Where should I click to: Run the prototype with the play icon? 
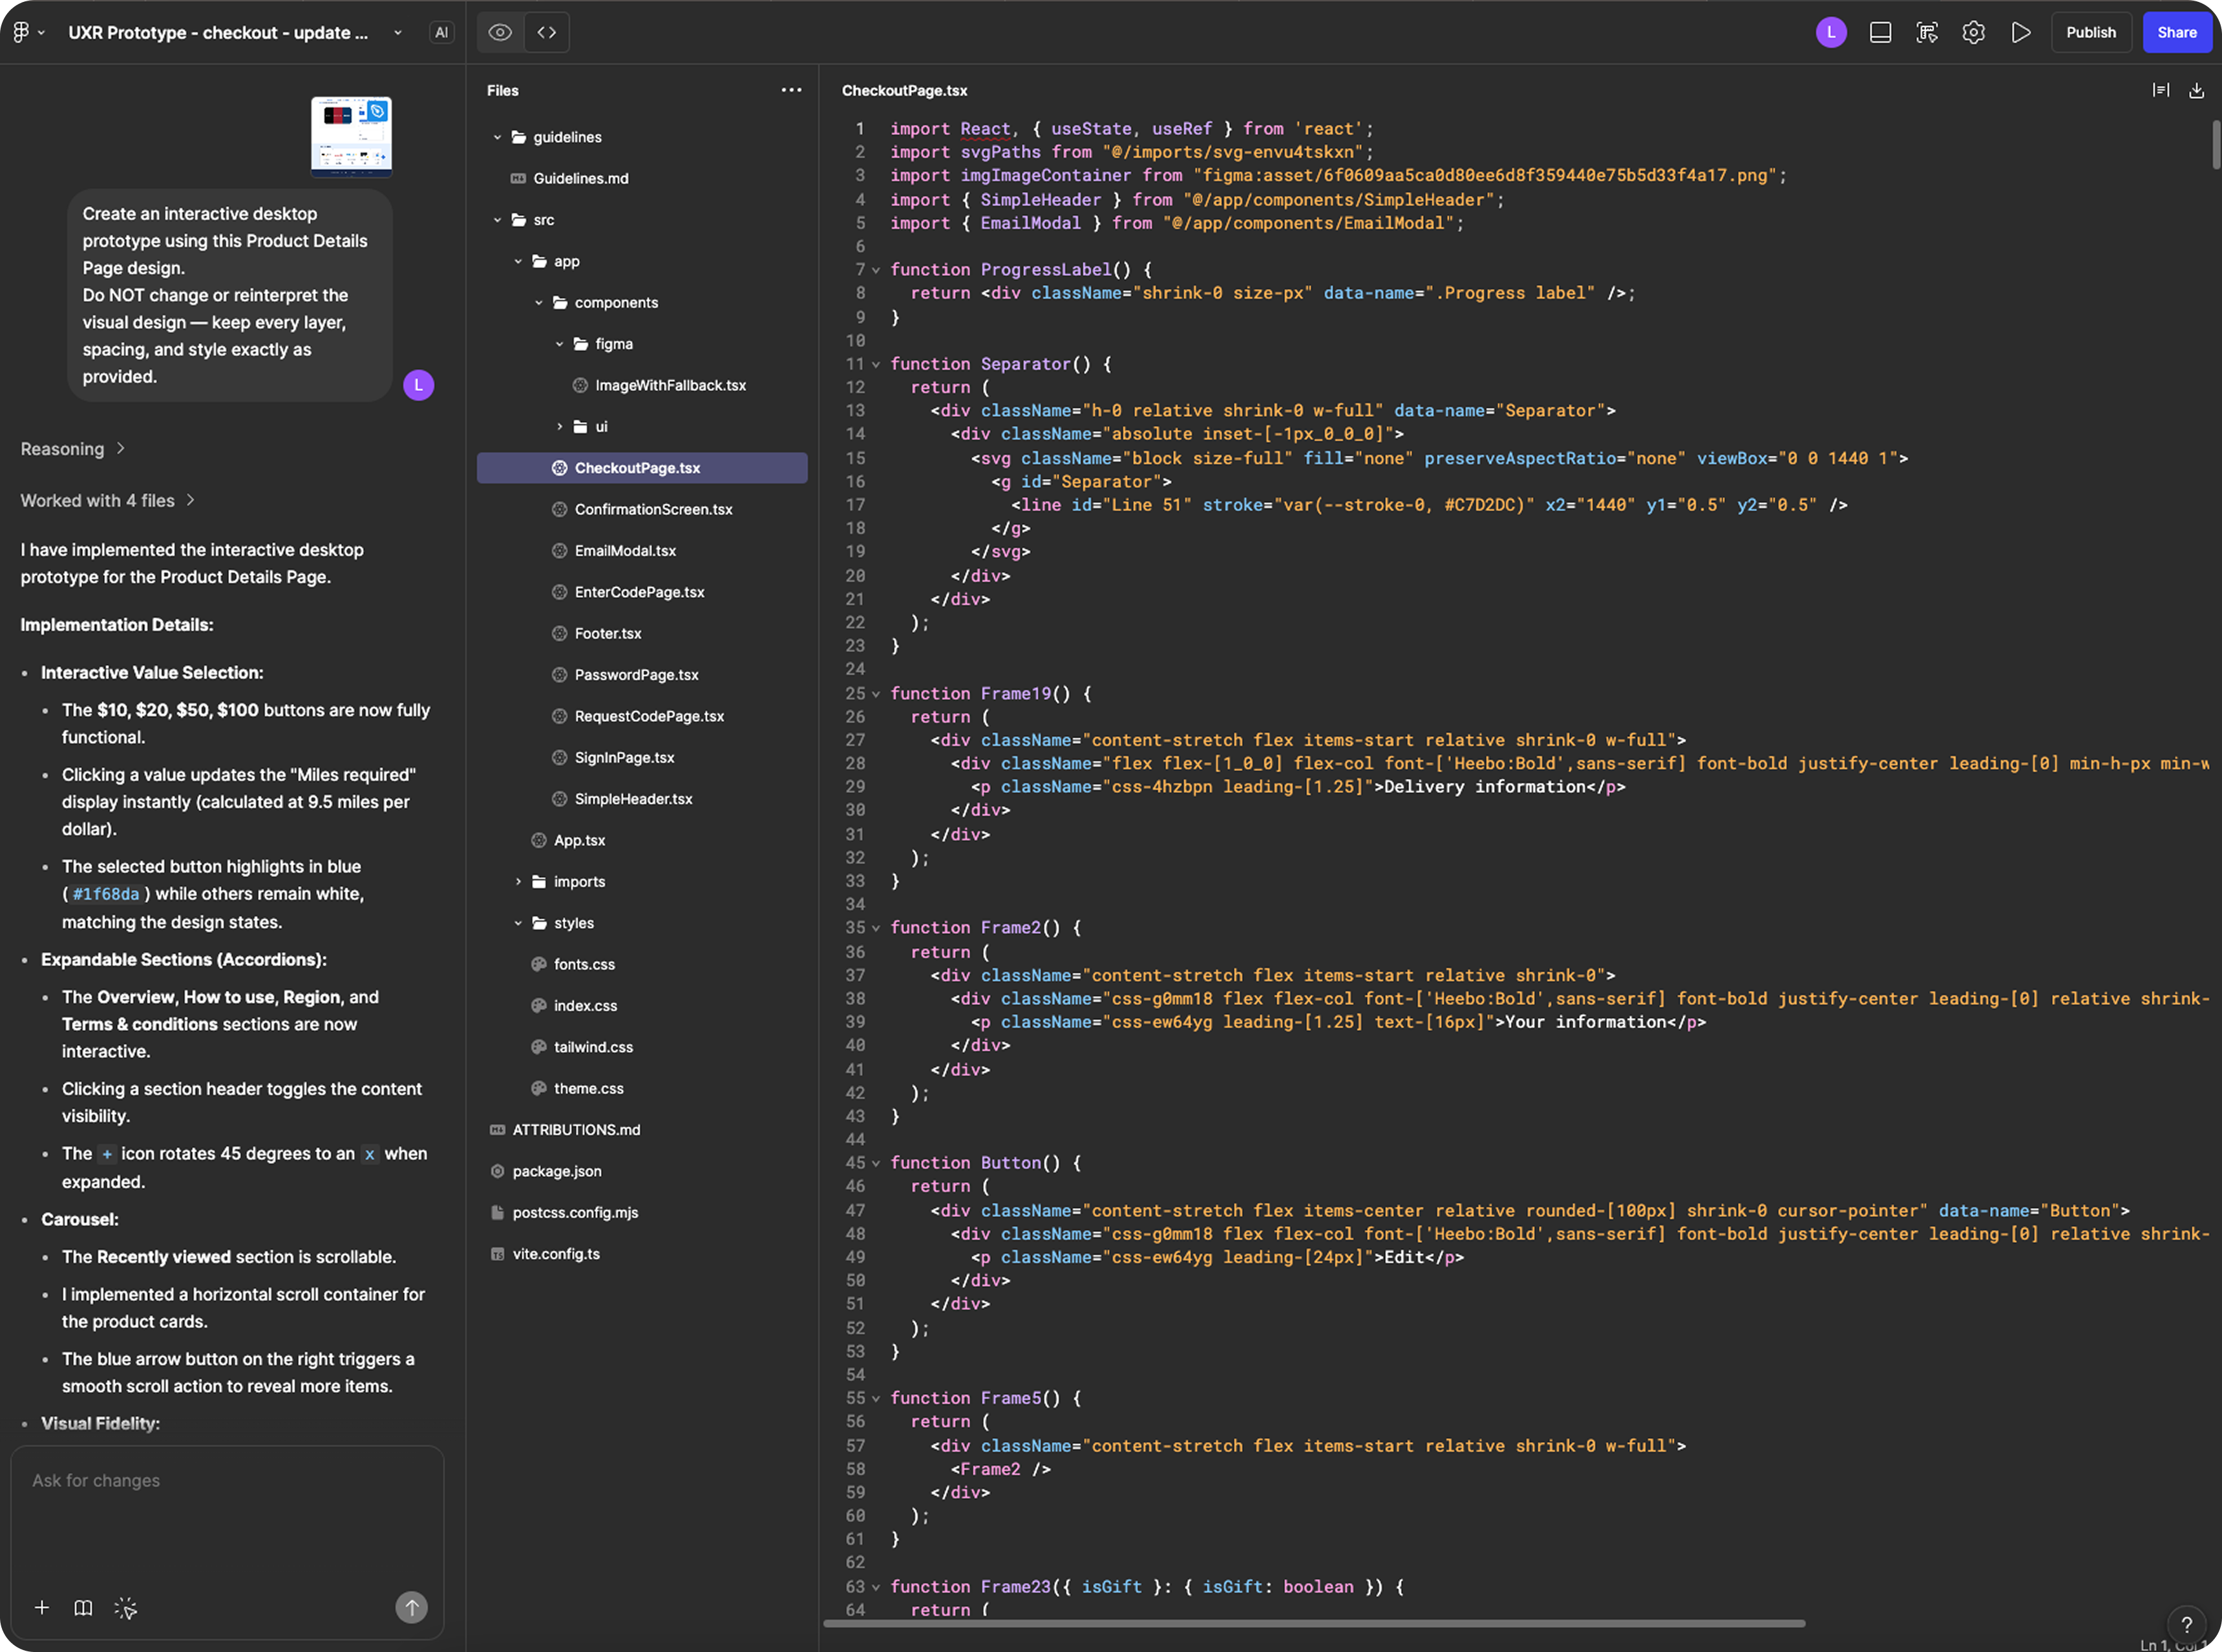(2019, 32)
